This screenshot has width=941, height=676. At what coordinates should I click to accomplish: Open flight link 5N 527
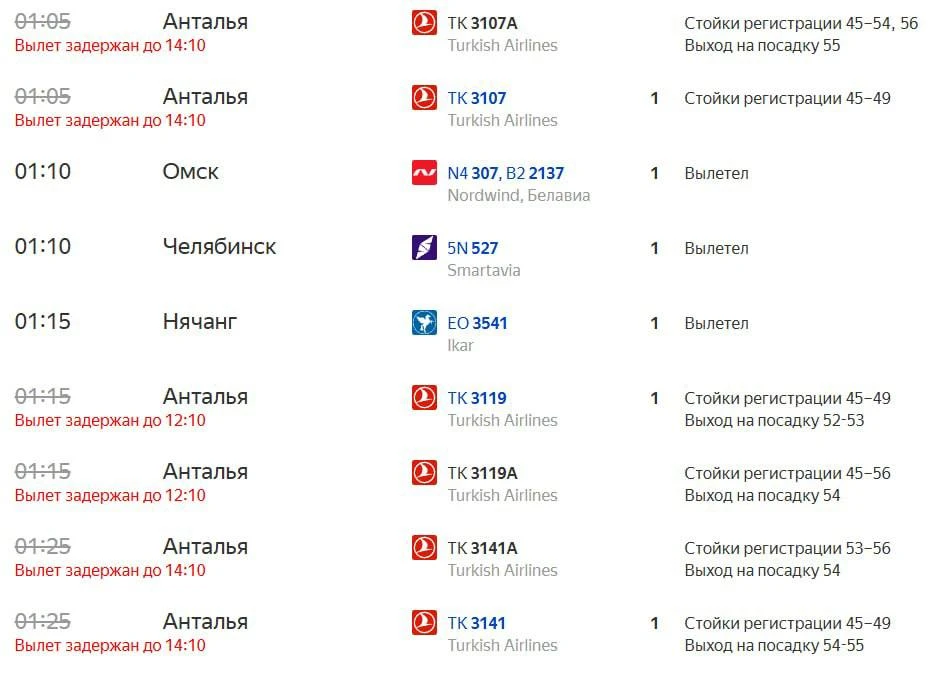pos(472,248)
